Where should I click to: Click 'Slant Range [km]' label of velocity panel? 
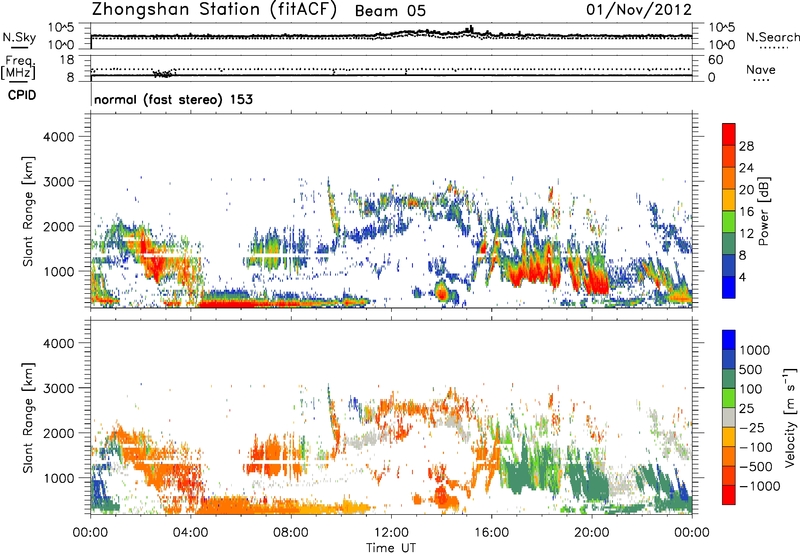point(28,418)
